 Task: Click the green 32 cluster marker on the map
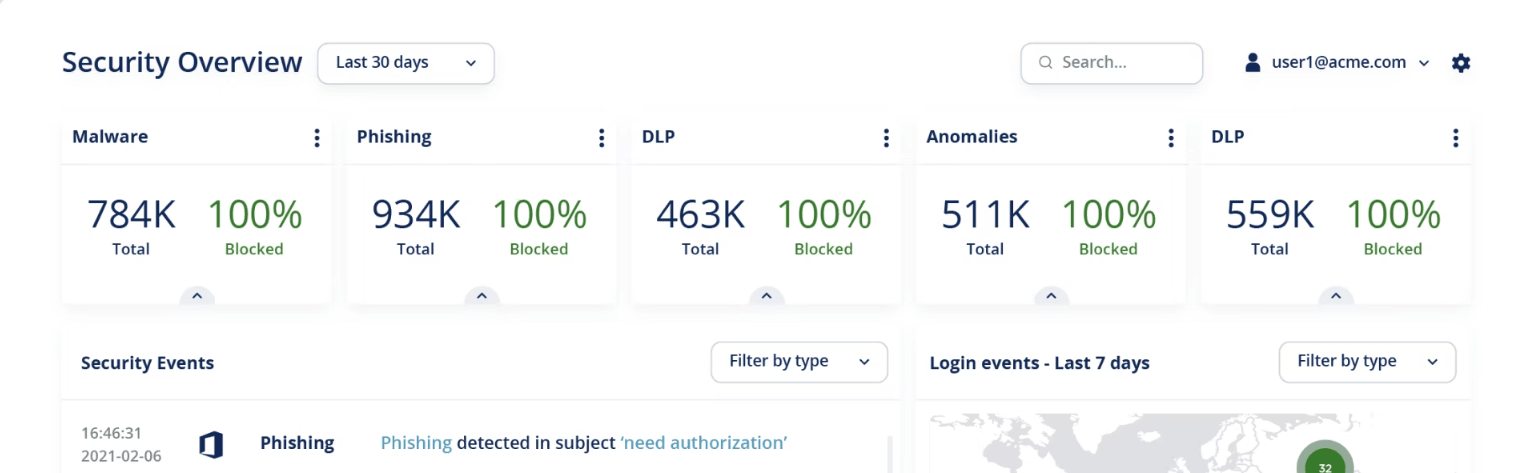(x=1324, y=465)
